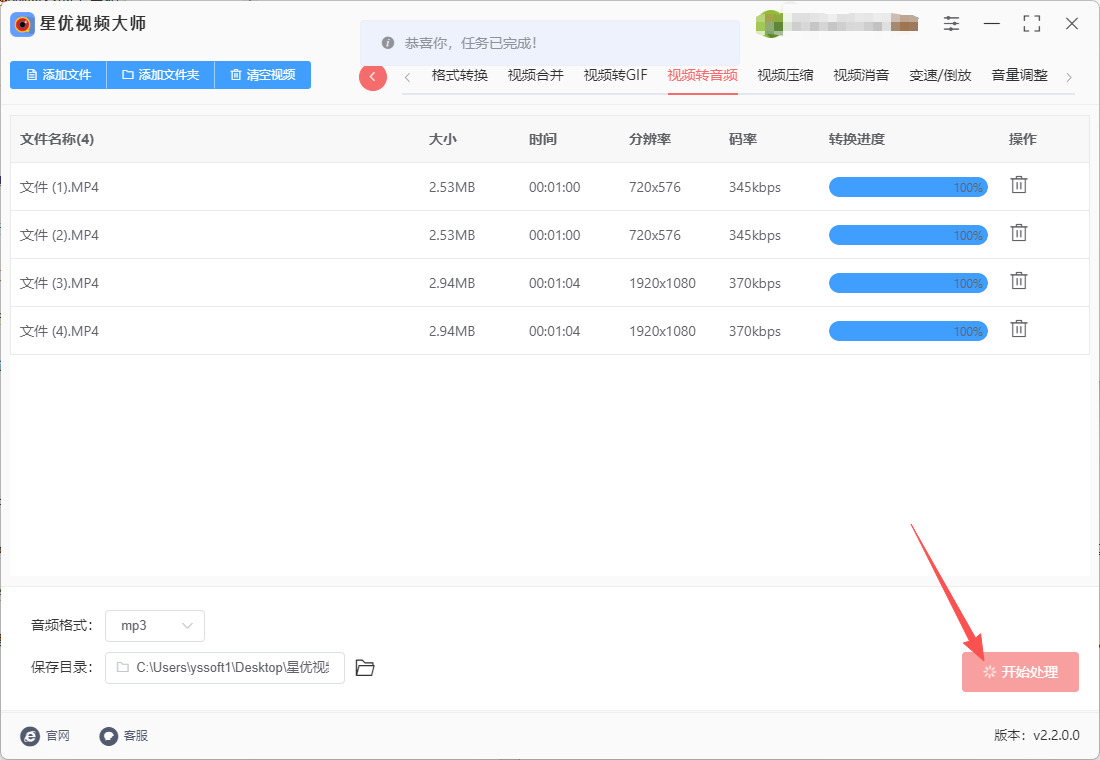Switch to the 视频消音 tab

(x=861, y=75)
